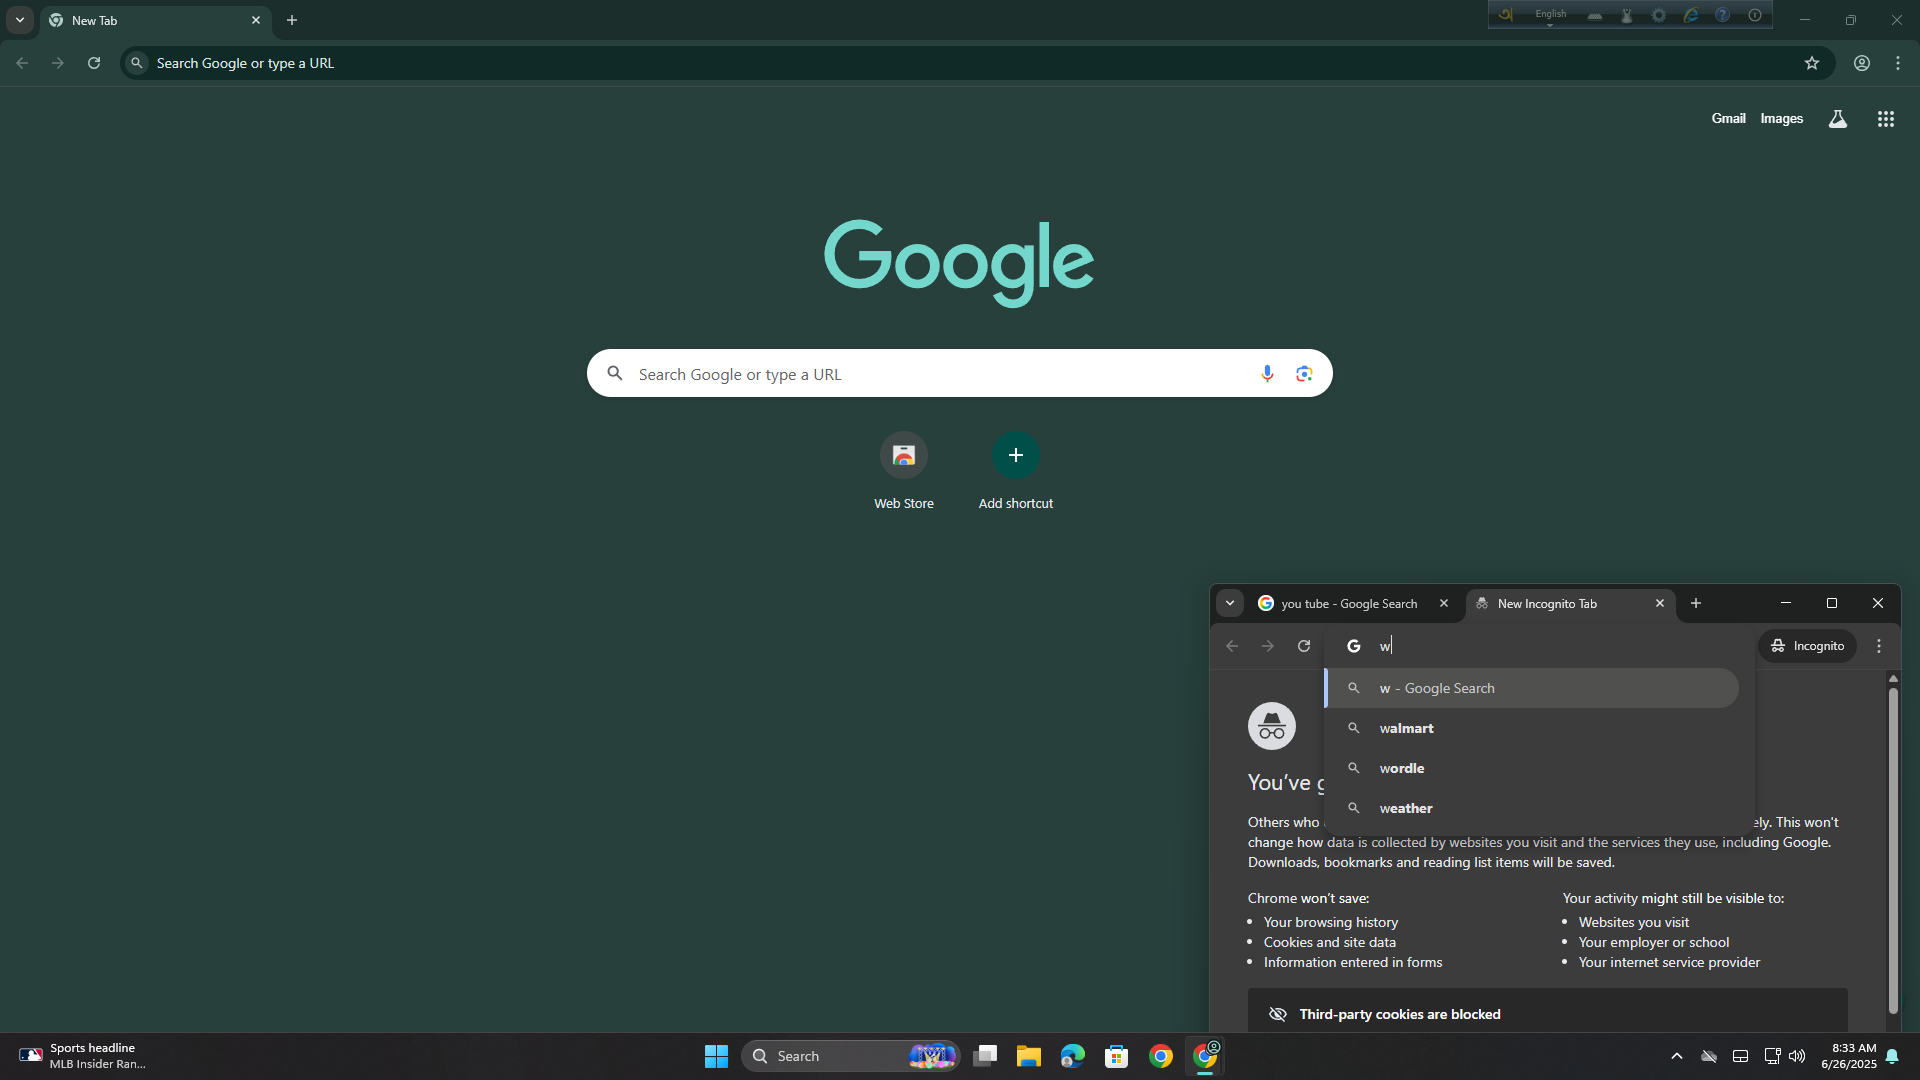Search by image with Google Lens icon
Viewport: 1920px width, 1080px height.
(1304, 373)
